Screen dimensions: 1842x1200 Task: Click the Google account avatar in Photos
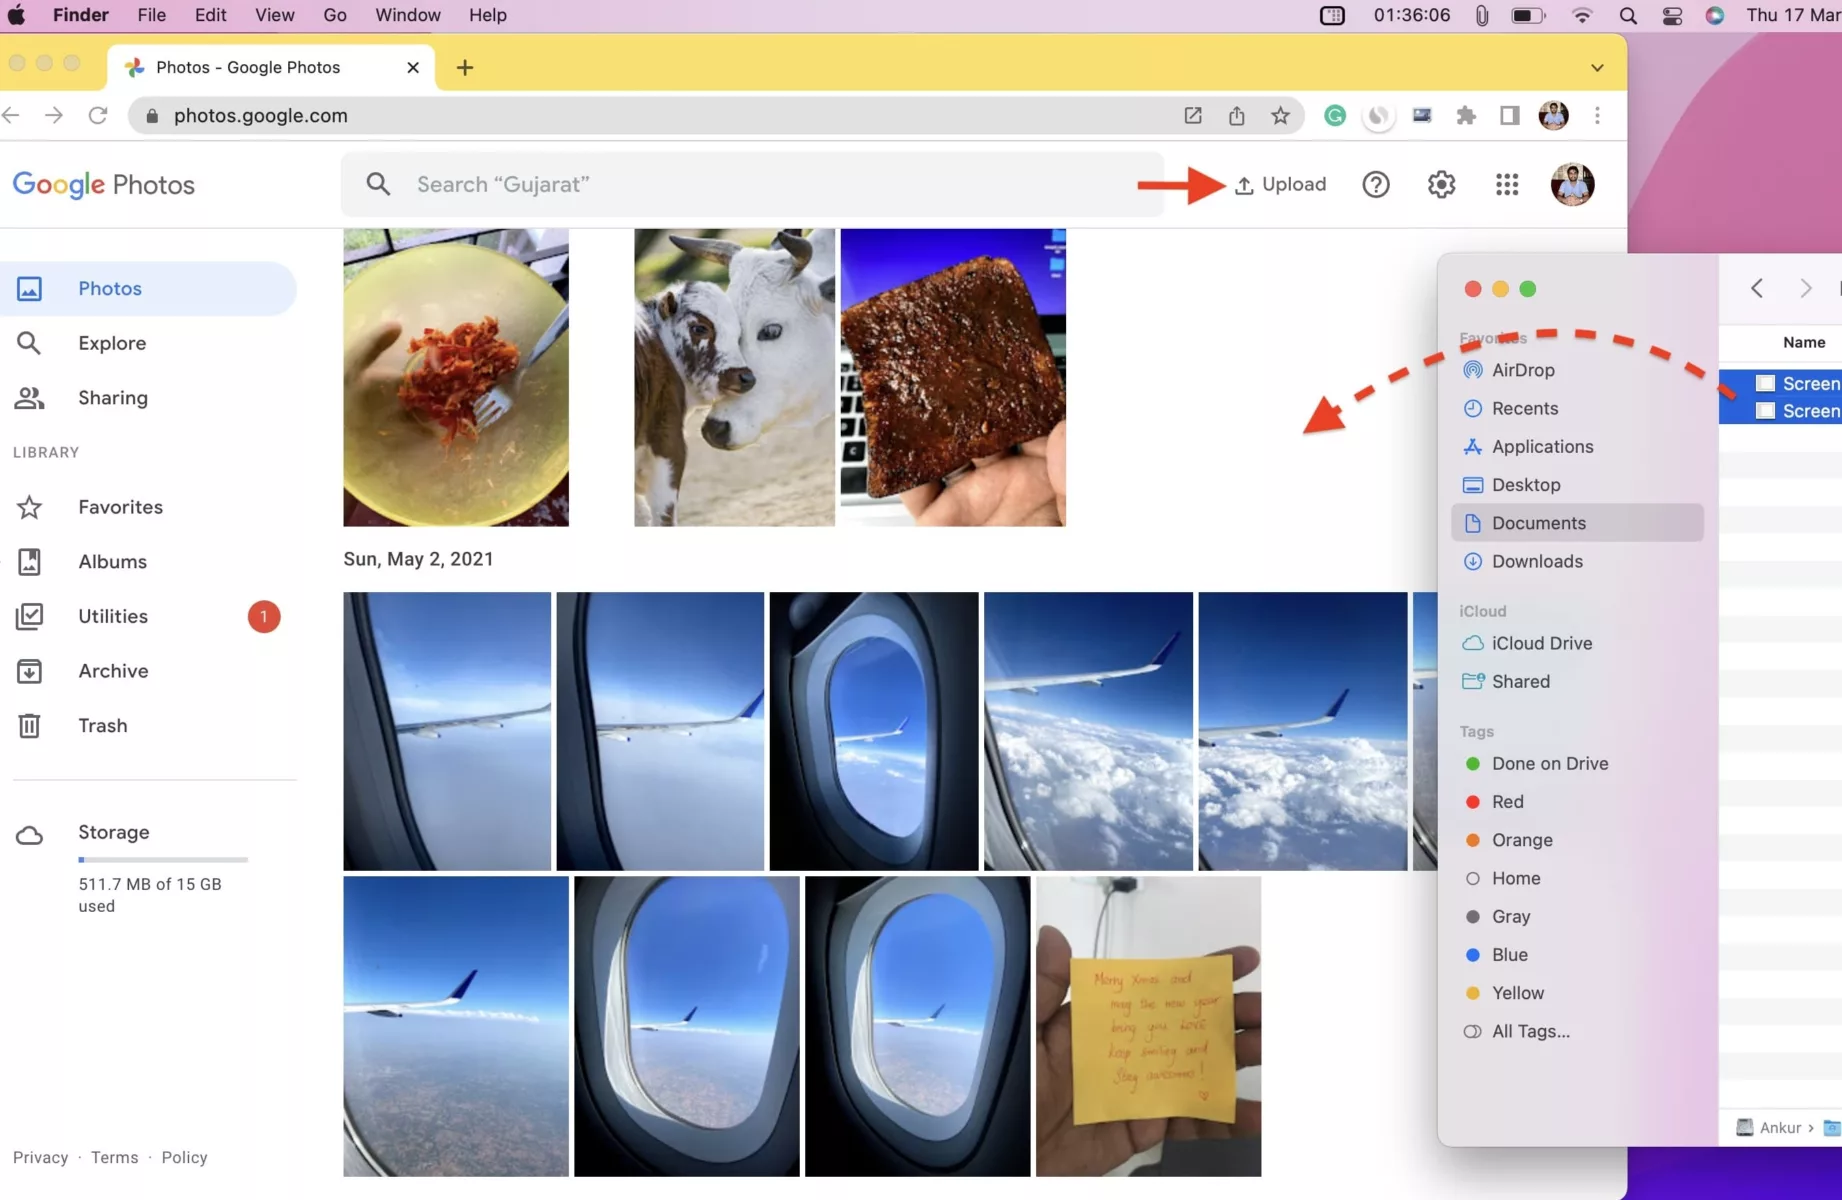1572,184
